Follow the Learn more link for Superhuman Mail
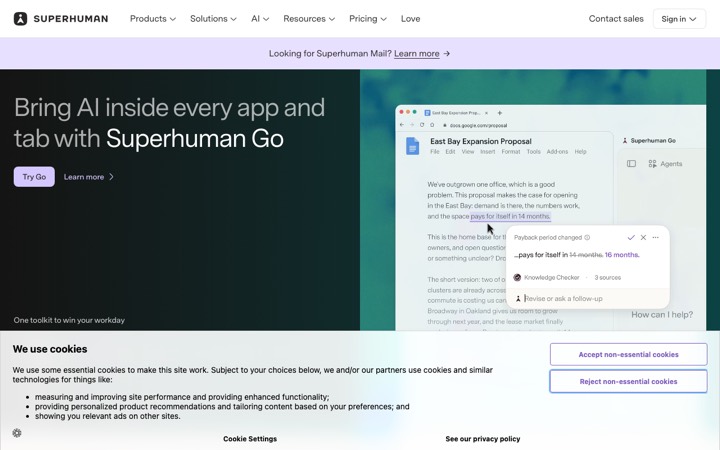The image size is (720, 450). (416, 54)
